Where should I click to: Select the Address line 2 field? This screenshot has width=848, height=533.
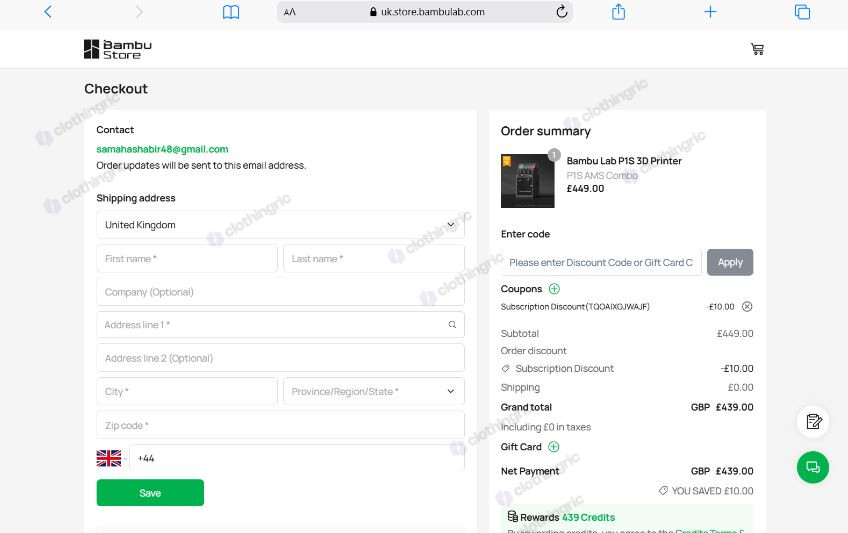tap(280, 358)
